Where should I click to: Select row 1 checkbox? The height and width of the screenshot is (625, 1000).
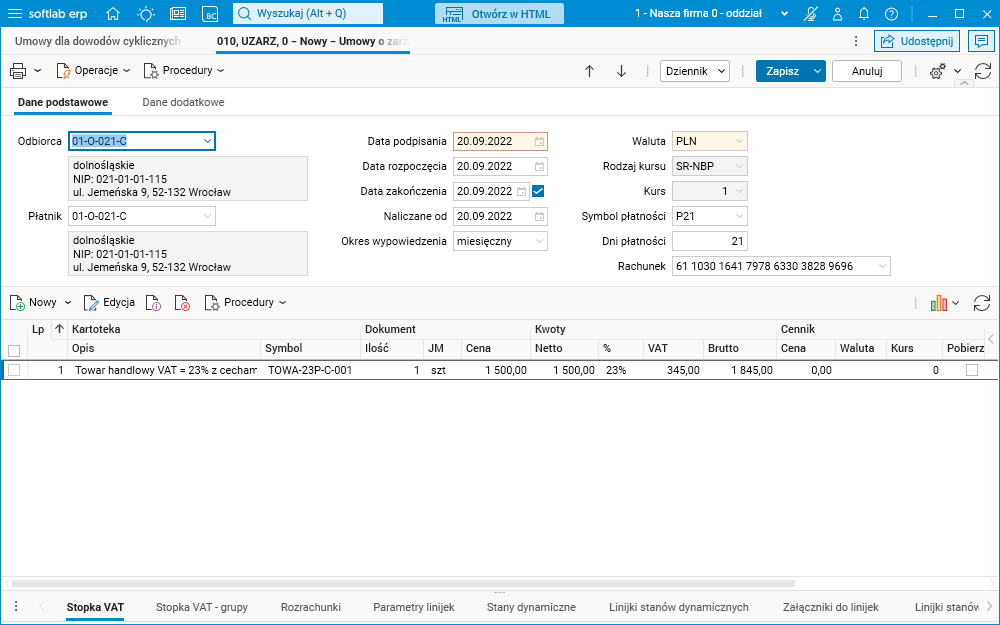point(14,370)
